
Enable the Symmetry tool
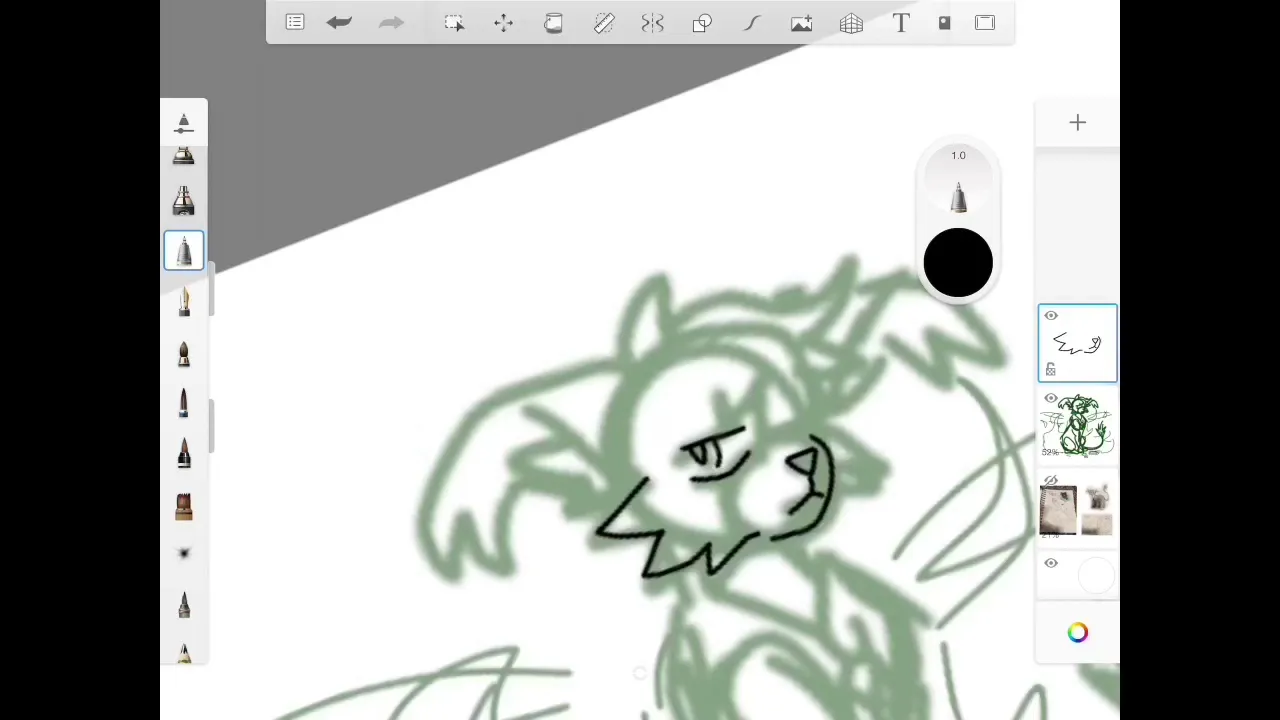point(652,22)
